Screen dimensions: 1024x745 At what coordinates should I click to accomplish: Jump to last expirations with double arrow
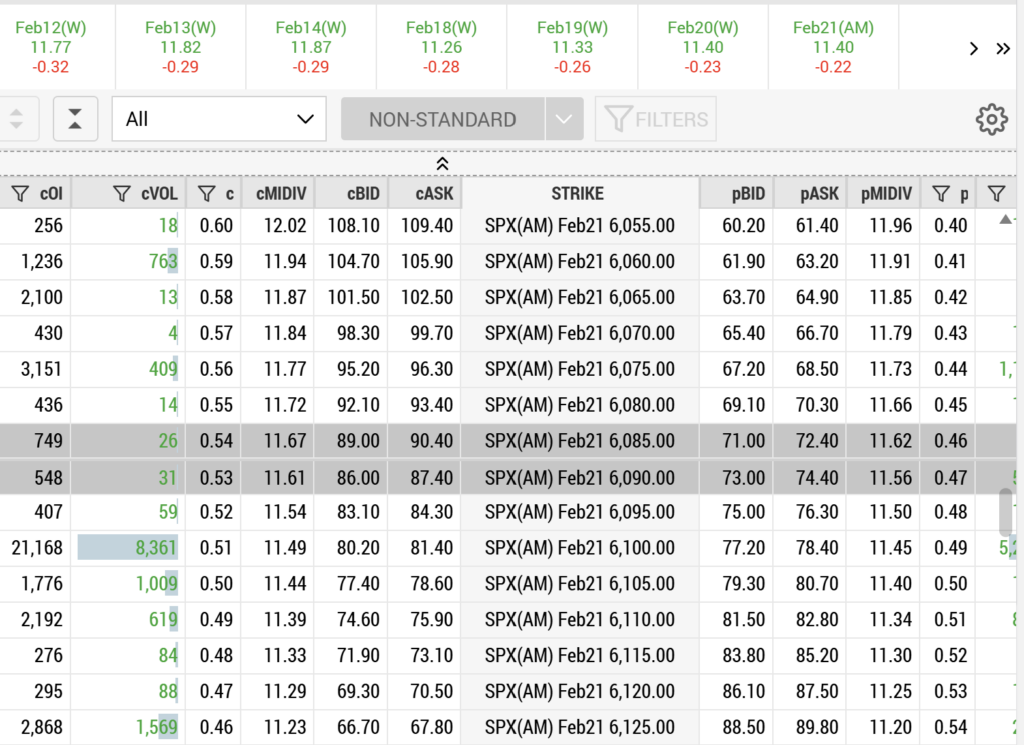pos(1003,49)
